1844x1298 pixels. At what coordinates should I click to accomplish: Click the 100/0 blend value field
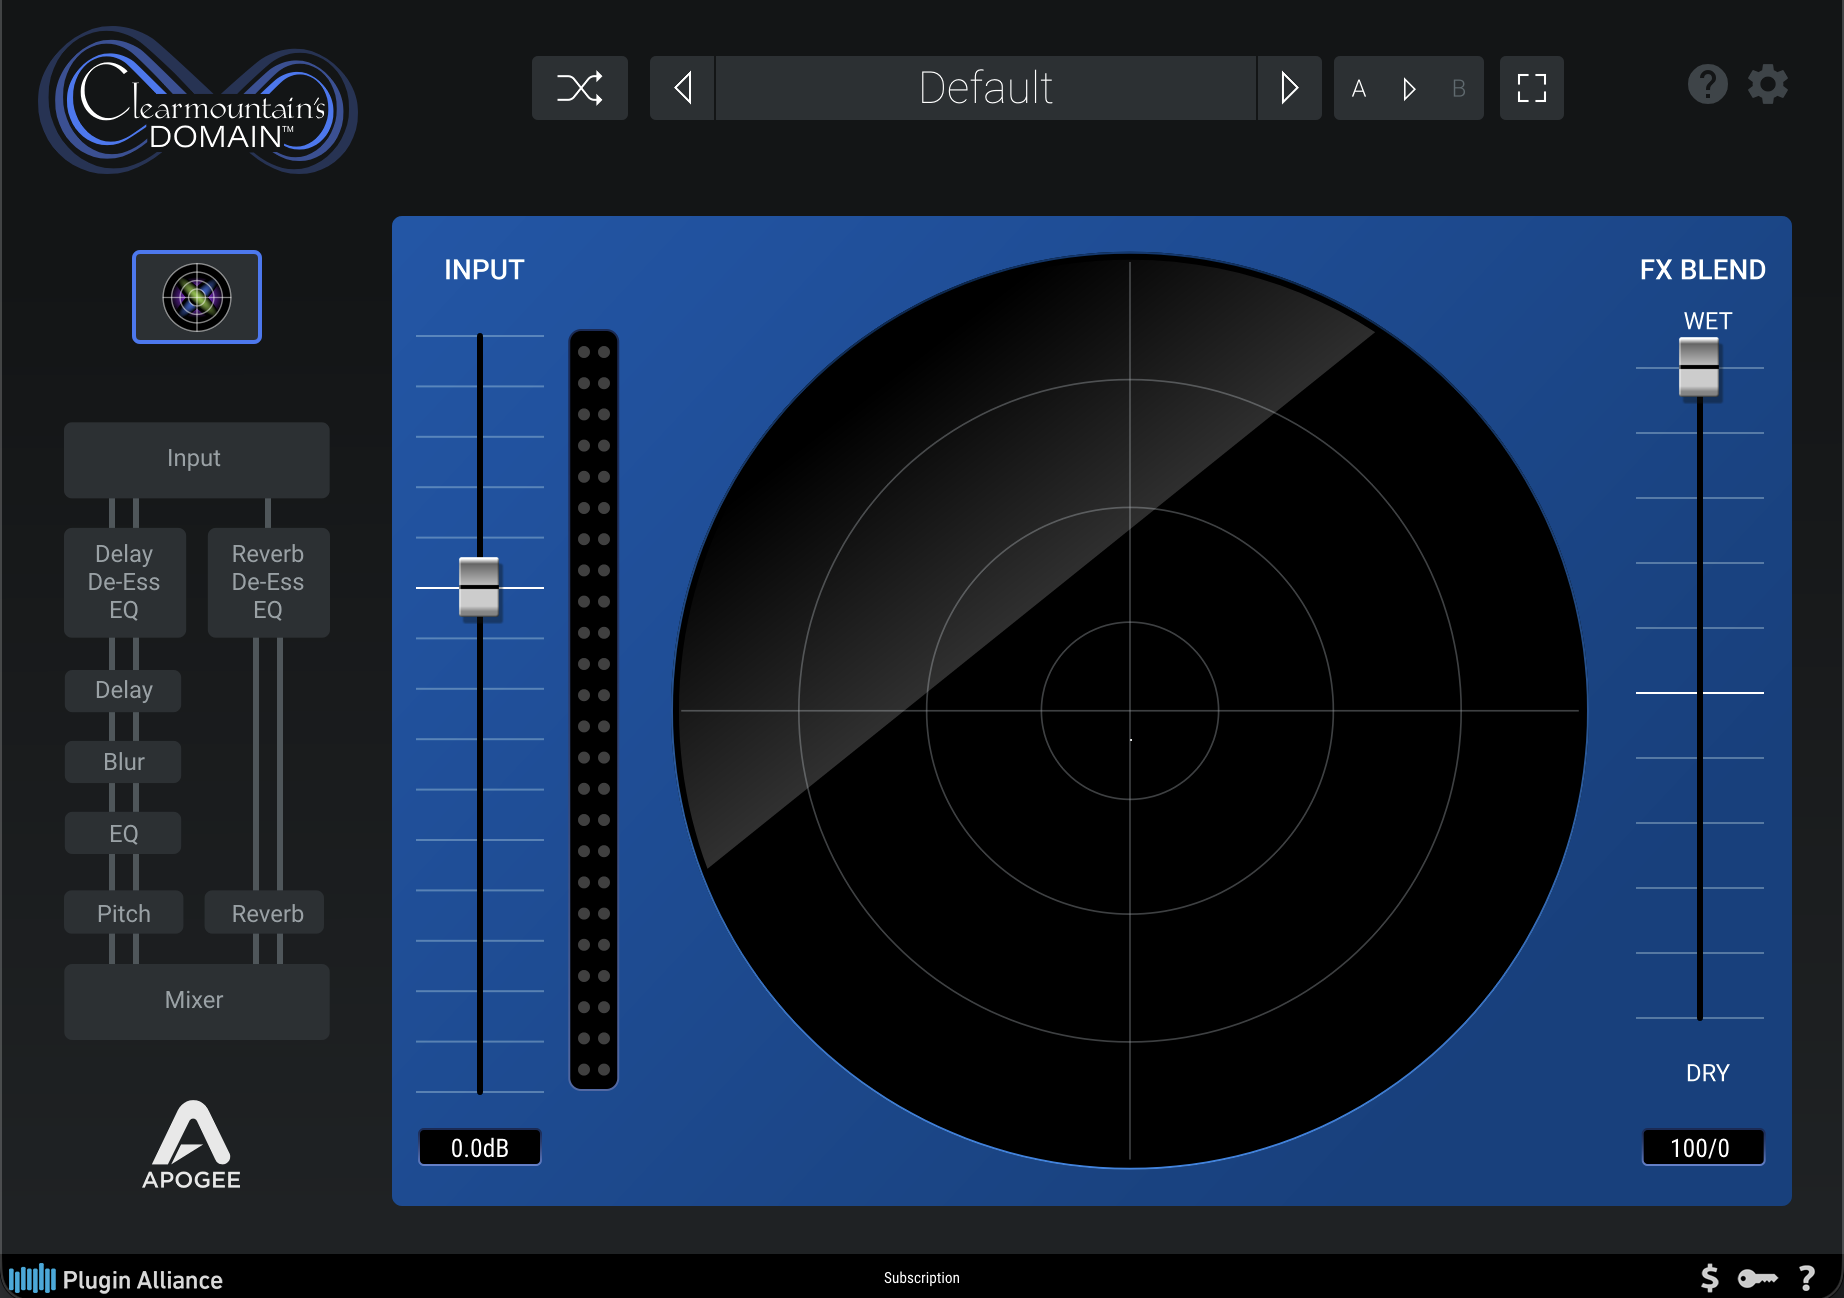1703,1147
